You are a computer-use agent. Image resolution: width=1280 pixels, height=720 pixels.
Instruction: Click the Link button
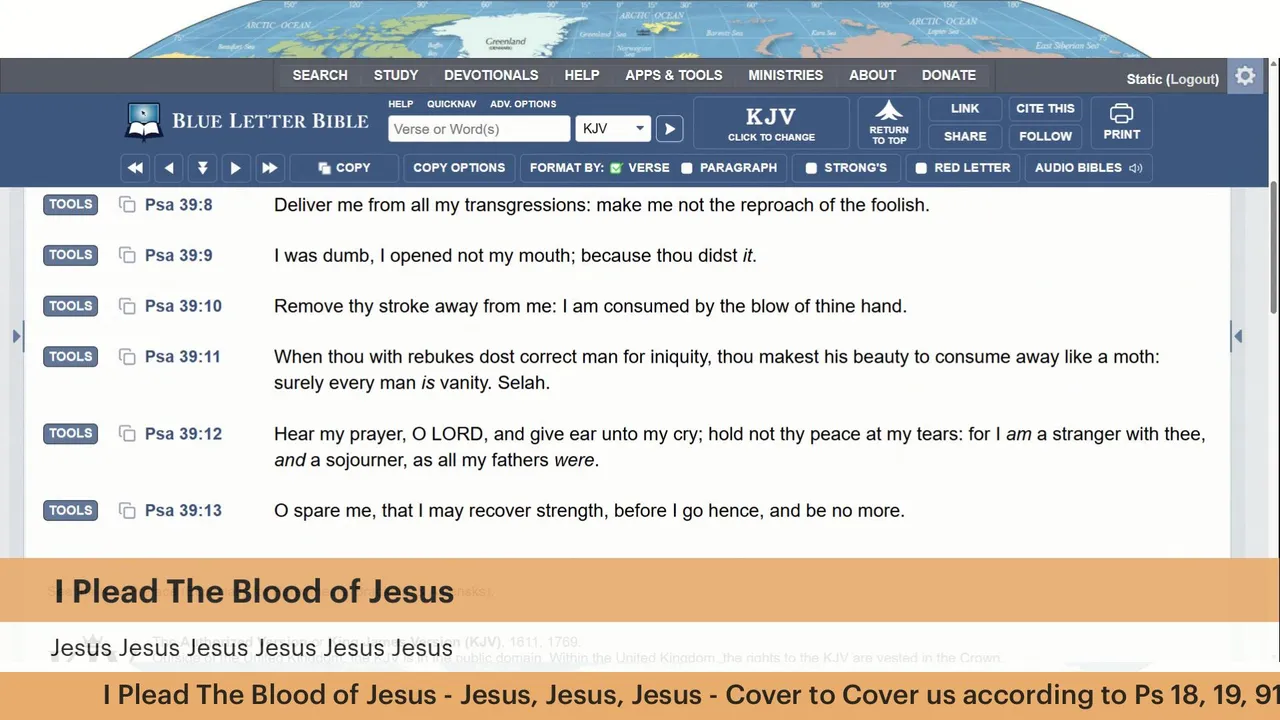click(965, 108)
